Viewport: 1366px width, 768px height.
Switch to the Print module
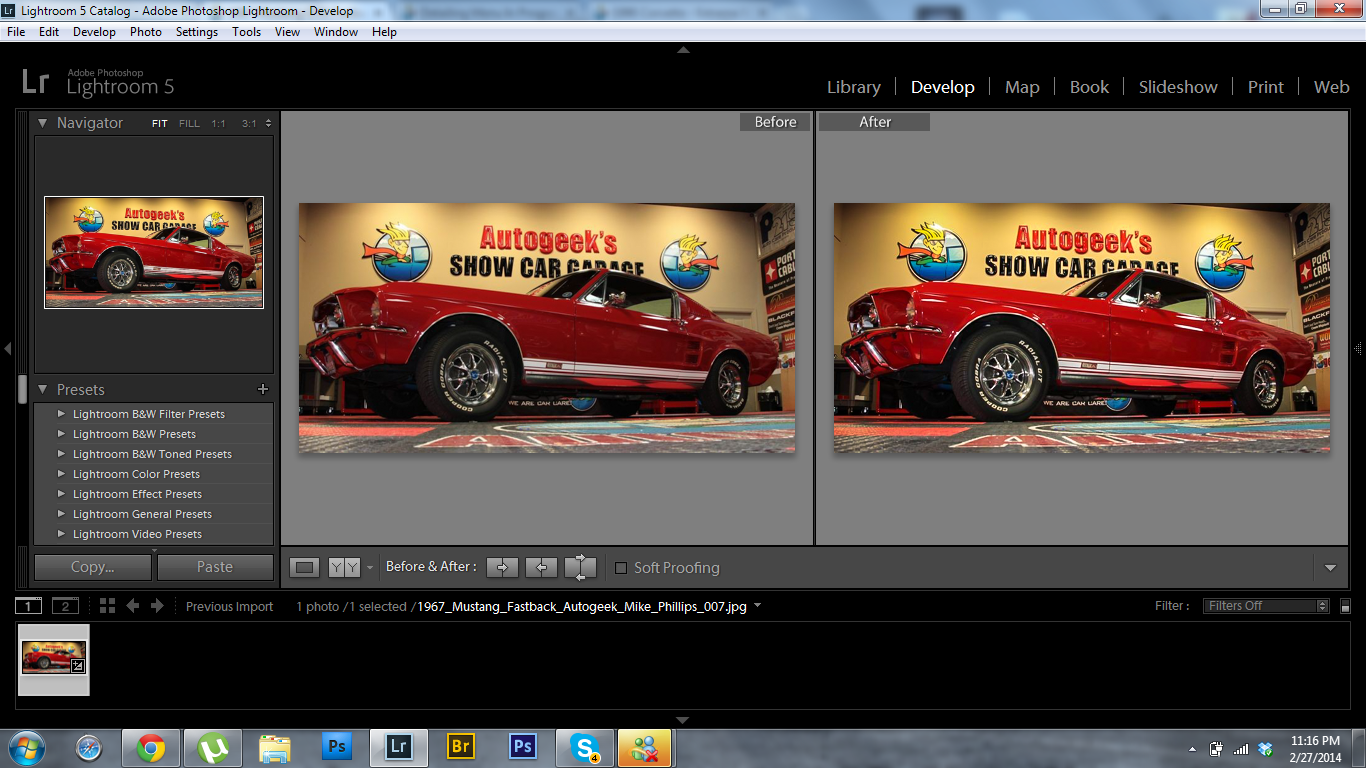[x=1265, y=87]
